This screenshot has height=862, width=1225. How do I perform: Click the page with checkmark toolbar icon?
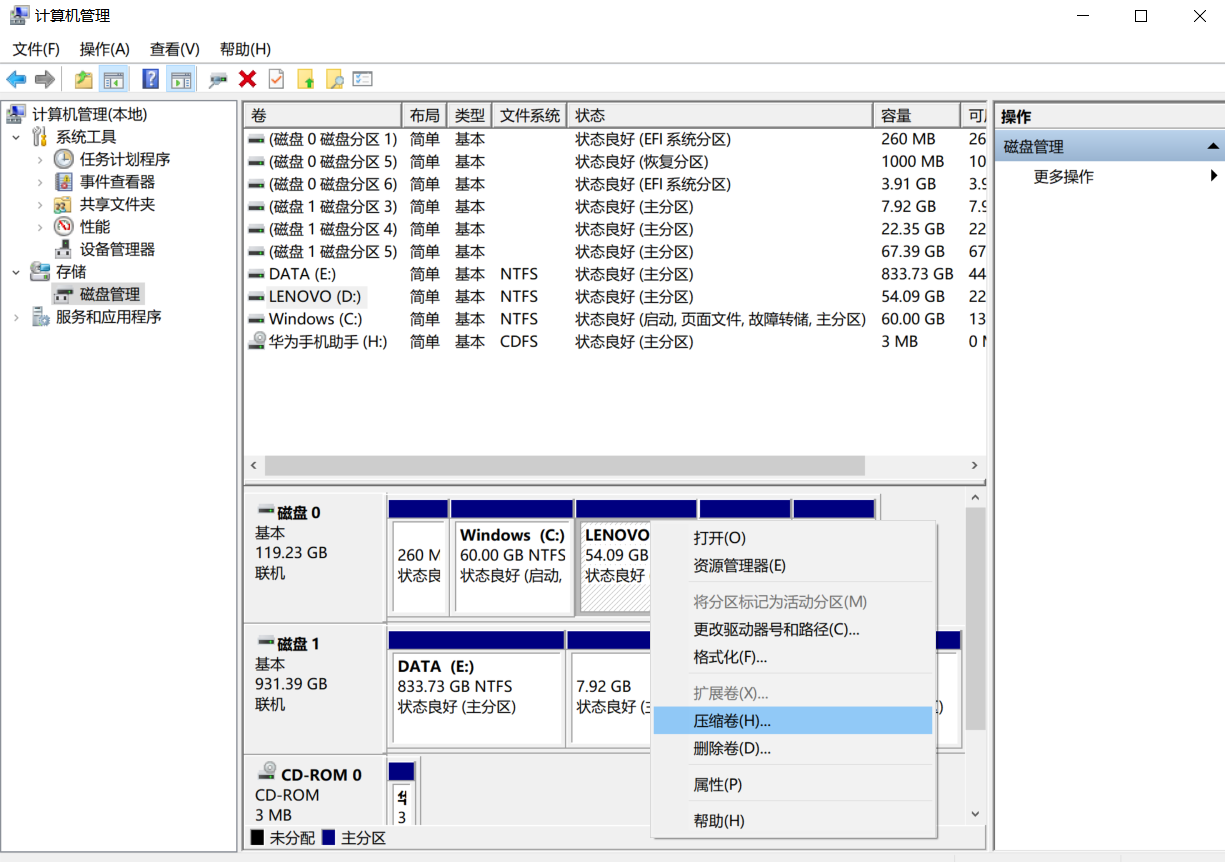[x=276, y=79]
